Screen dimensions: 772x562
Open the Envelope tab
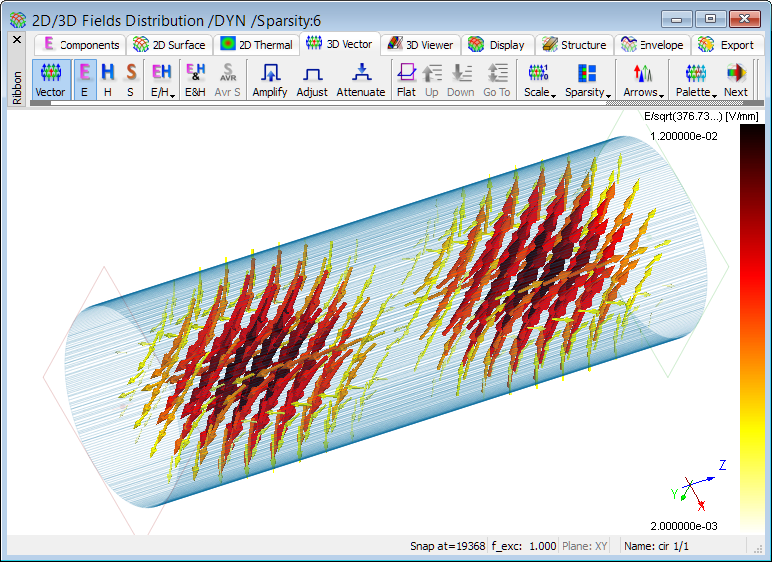tap(652, 44)
